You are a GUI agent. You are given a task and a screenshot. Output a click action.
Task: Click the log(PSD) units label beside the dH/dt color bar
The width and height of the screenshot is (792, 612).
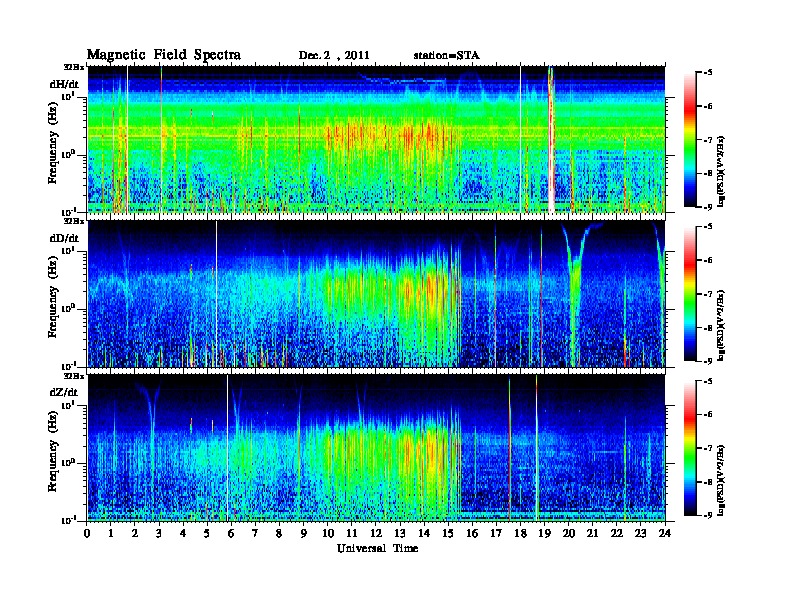click(722, 171)
